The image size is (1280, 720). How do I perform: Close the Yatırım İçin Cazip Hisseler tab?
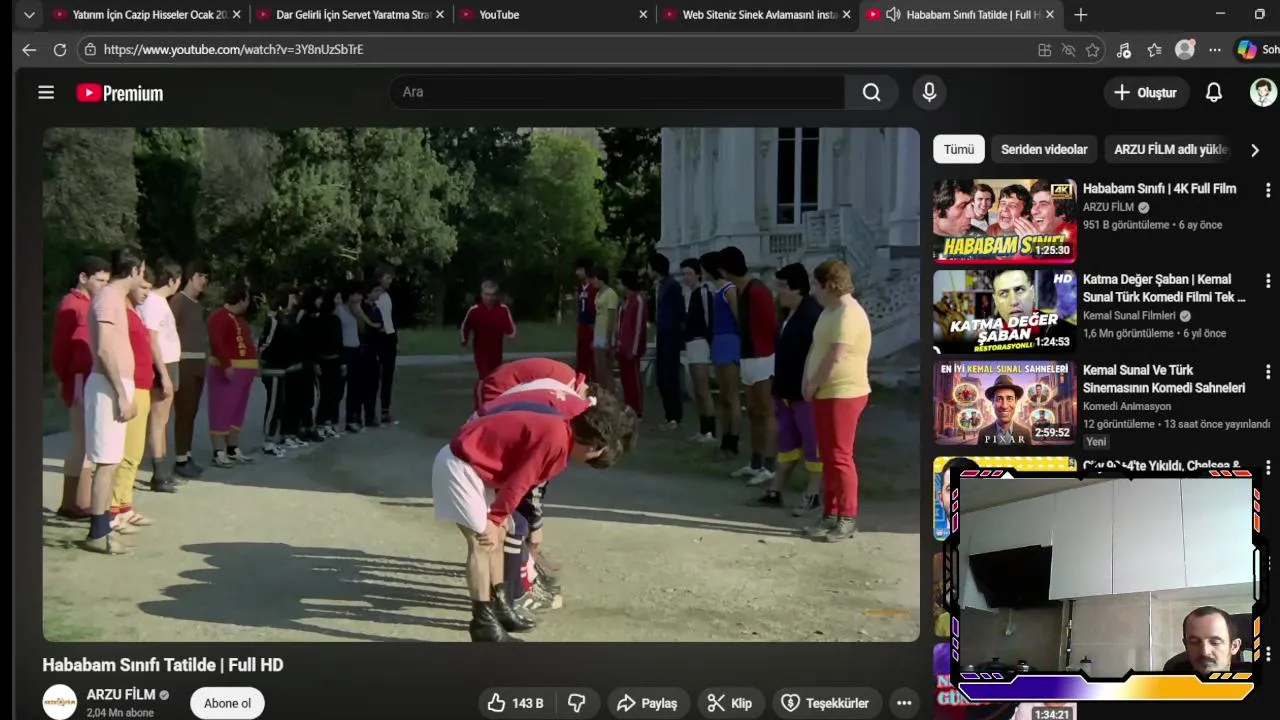pos(236,15)
